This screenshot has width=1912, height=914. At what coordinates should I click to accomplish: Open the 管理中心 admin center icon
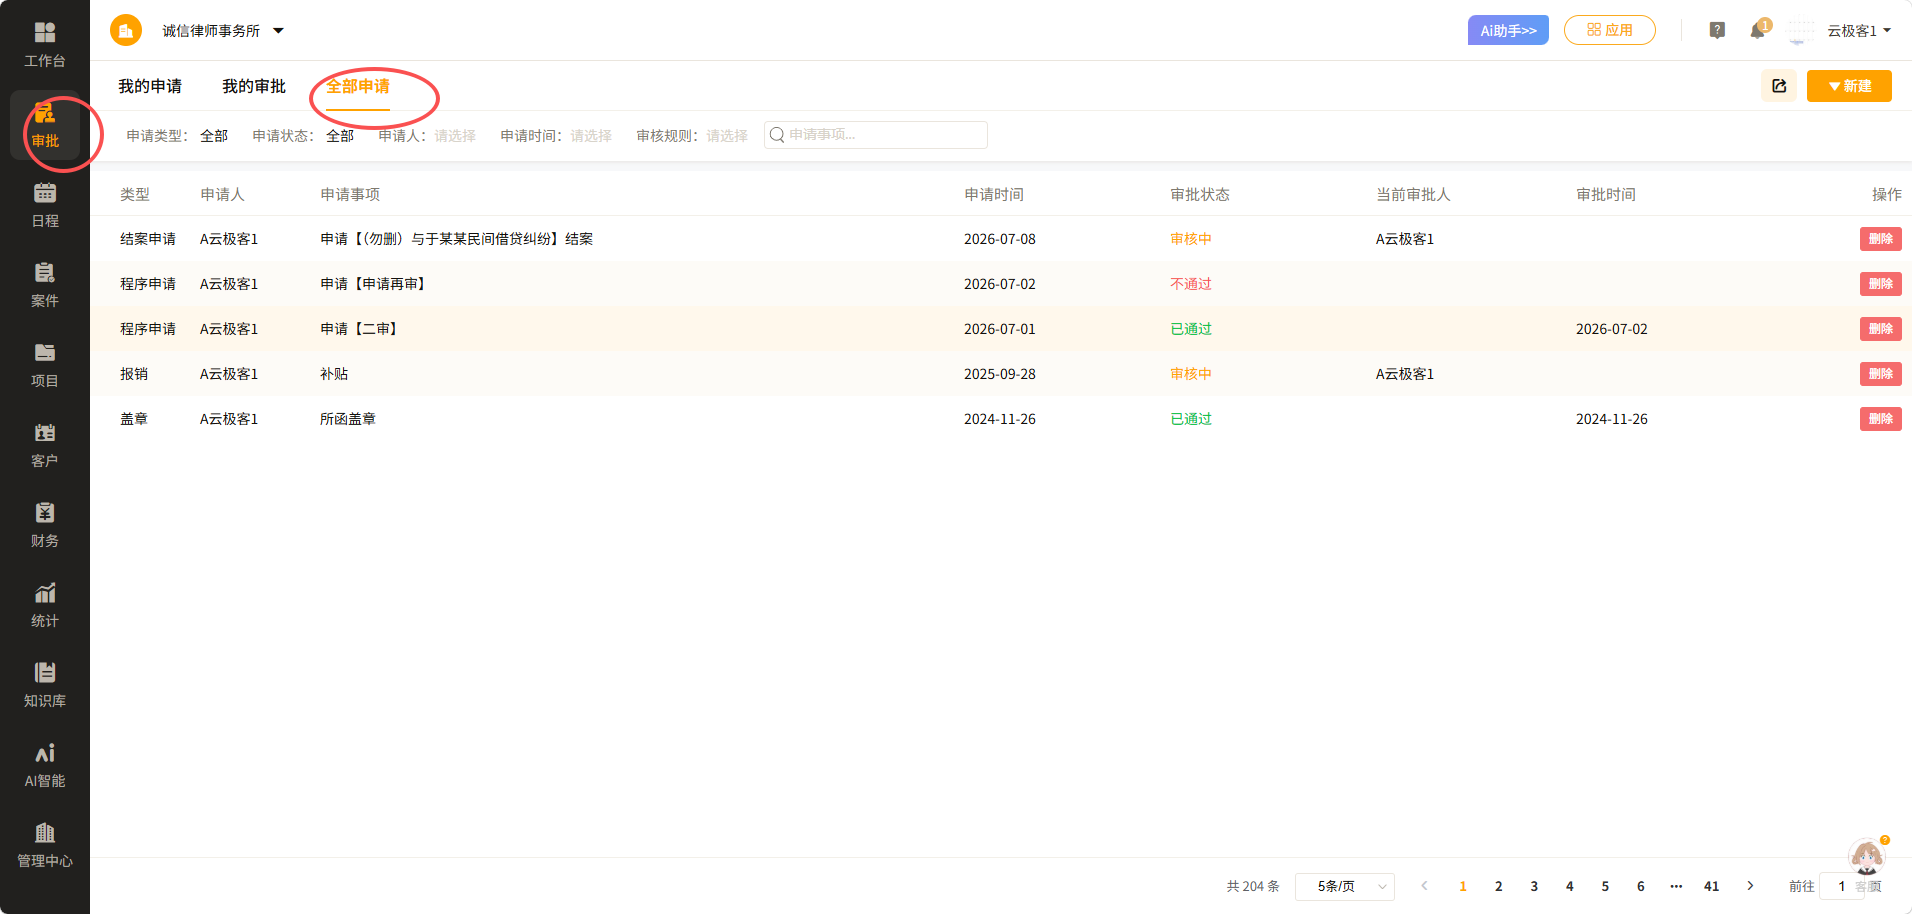point(45,845)
